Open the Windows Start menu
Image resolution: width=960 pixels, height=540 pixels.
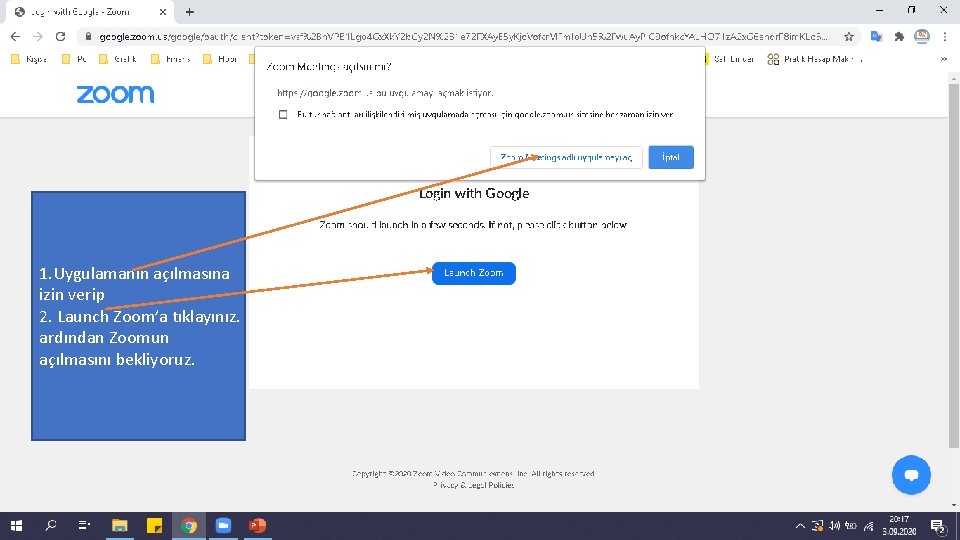(17, 525)
